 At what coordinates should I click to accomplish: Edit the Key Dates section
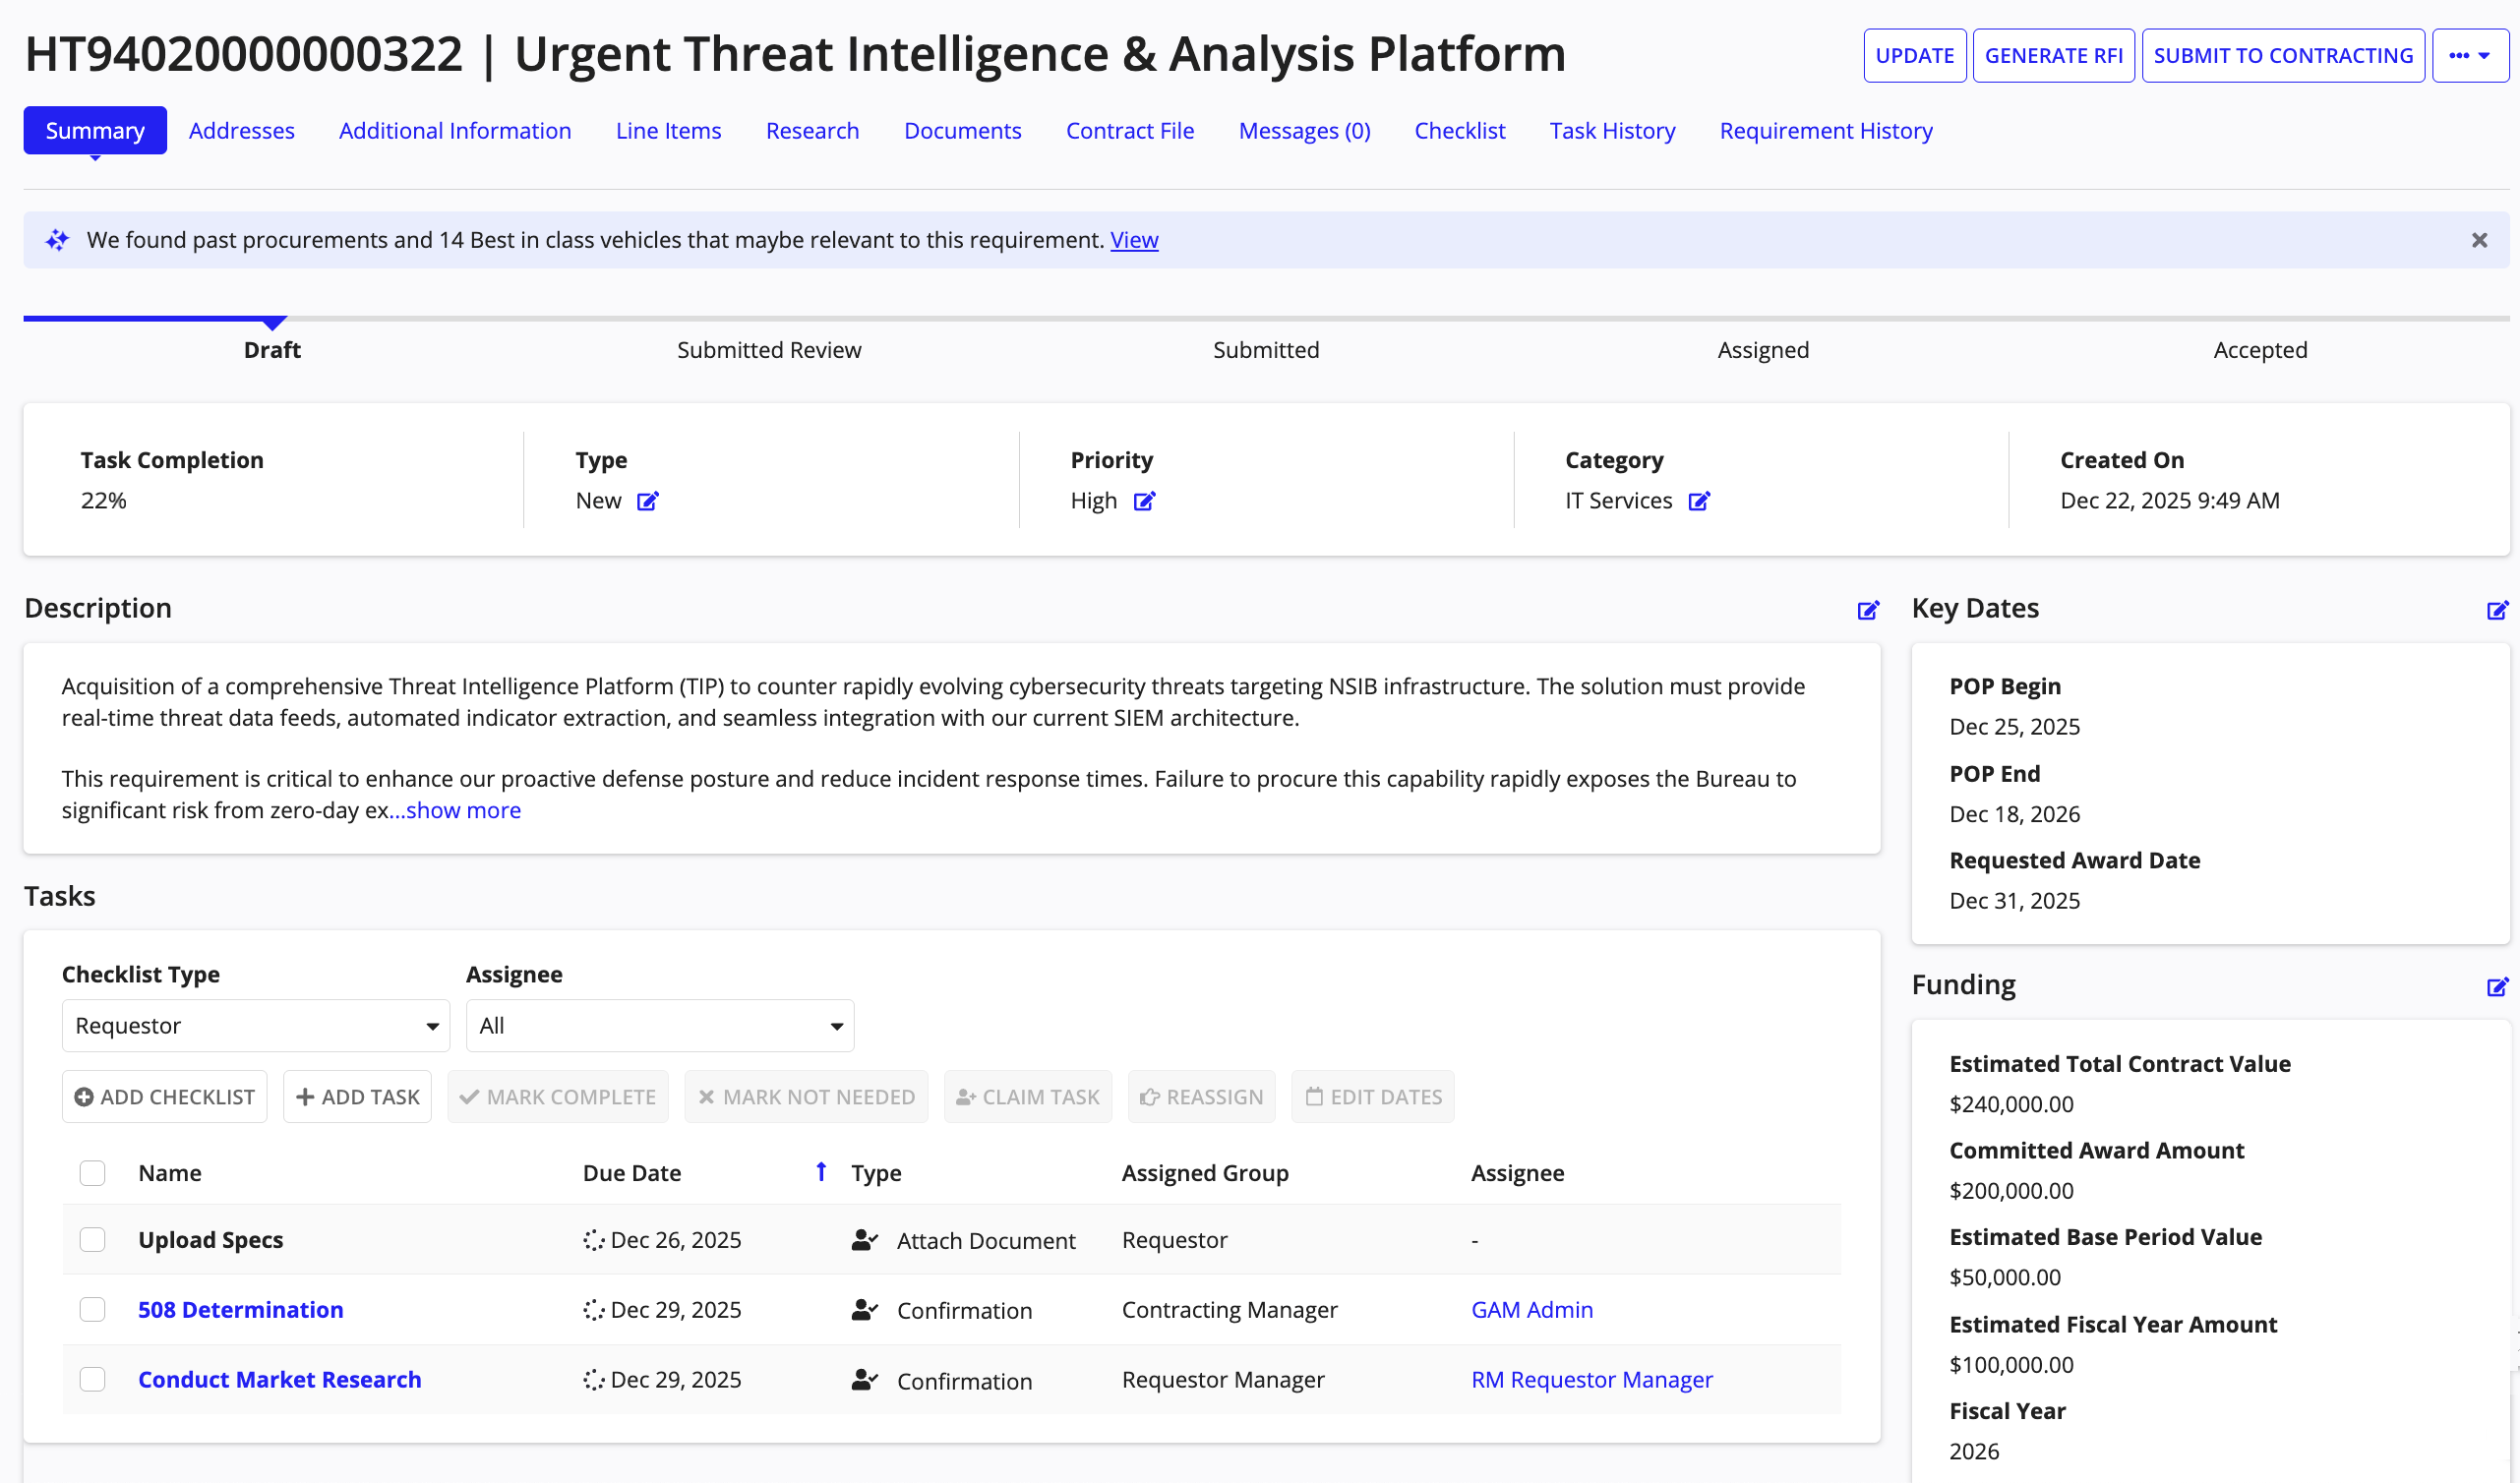tap(2497, 610)
